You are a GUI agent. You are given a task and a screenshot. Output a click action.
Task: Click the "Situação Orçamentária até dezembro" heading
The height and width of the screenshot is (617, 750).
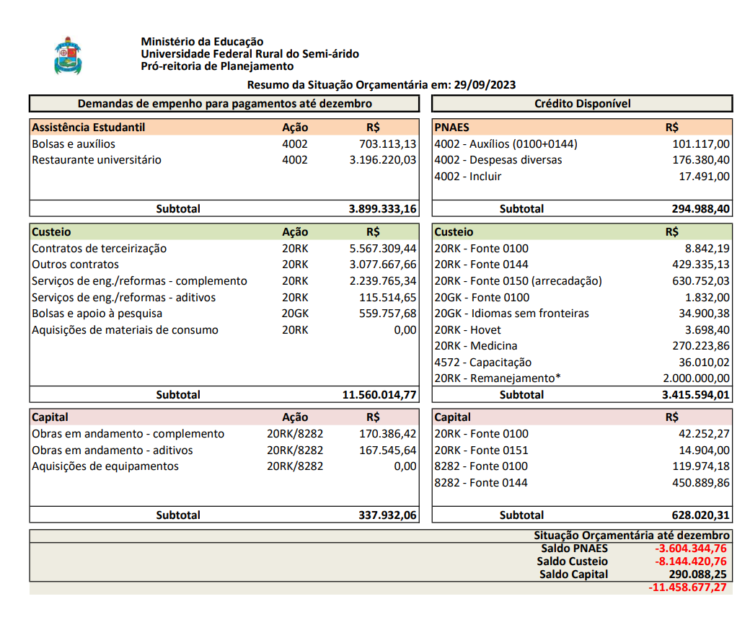(x=632, y=536)
